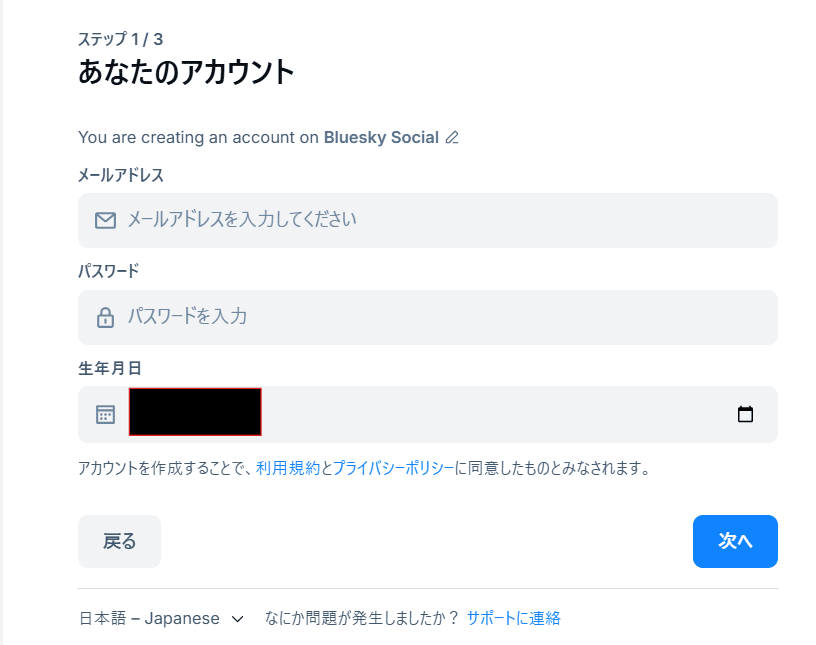Click the 生年月日 birthdate value field

(195, 412)
